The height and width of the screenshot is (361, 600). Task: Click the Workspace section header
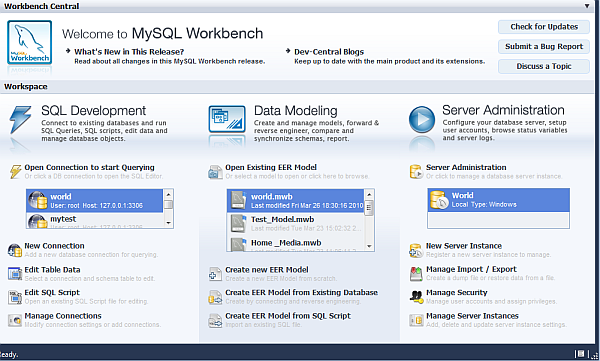(x=297, y=87)
